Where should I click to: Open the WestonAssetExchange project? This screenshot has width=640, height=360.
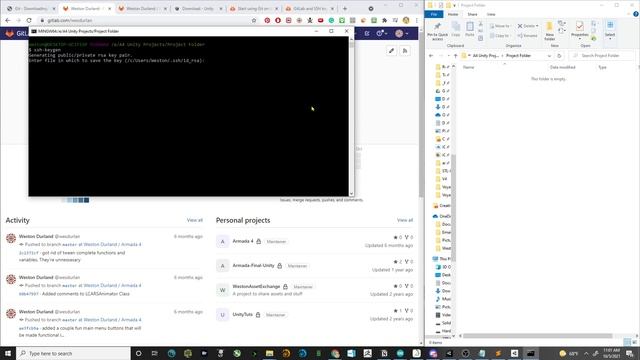(x=256, y=287)
